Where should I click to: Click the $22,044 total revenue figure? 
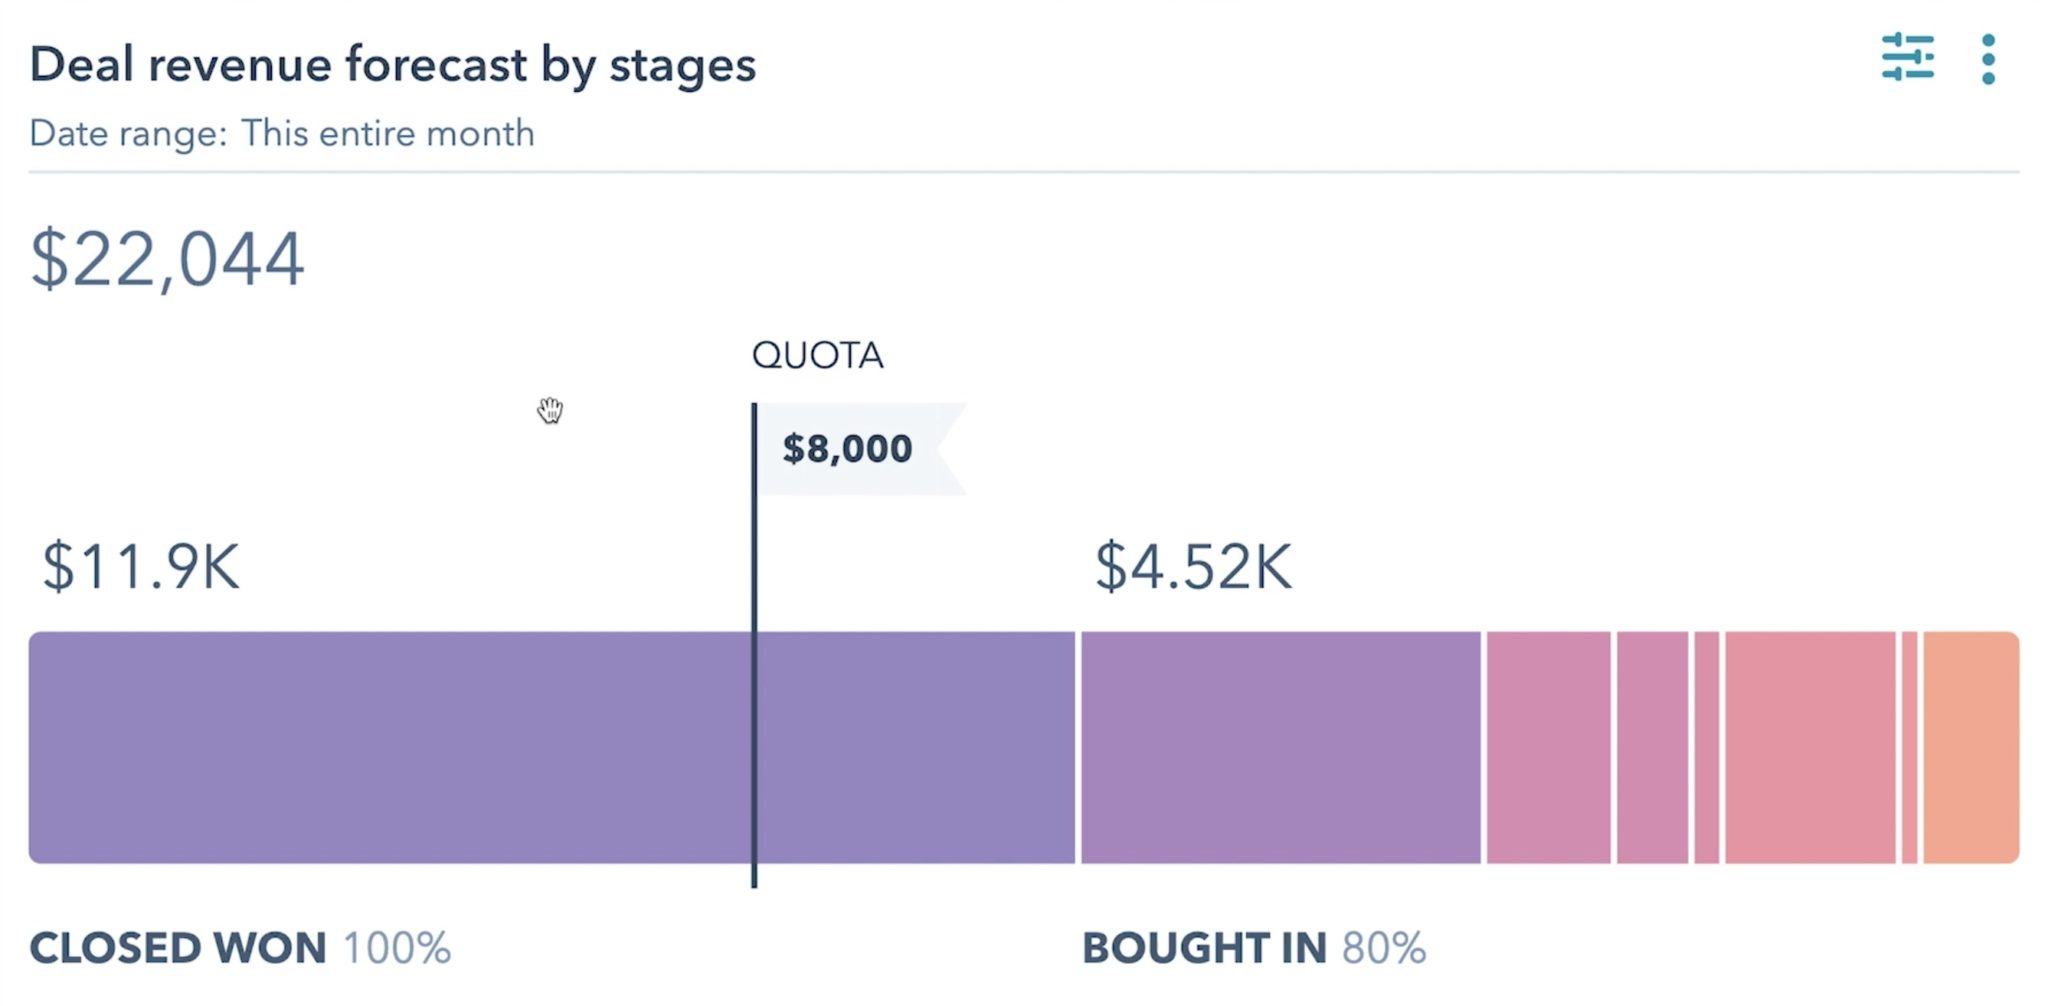coord(165,258)
